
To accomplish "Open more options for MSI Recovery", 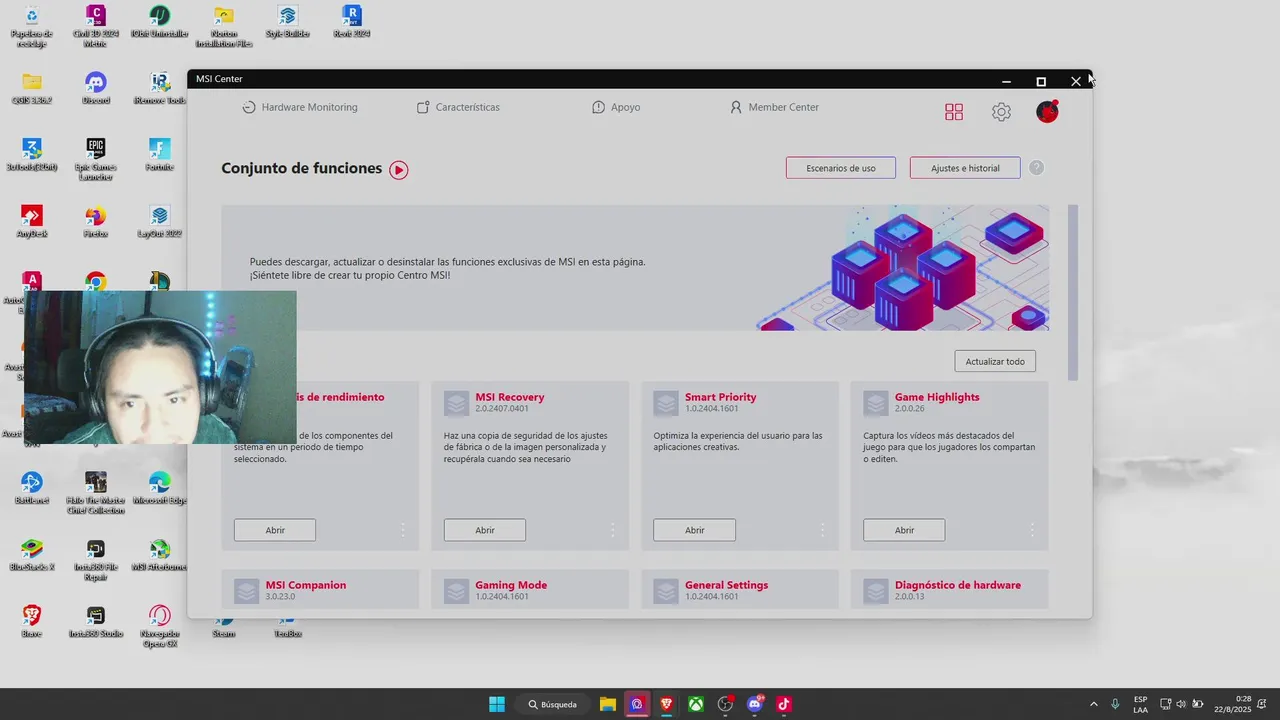I will (613, 530).
